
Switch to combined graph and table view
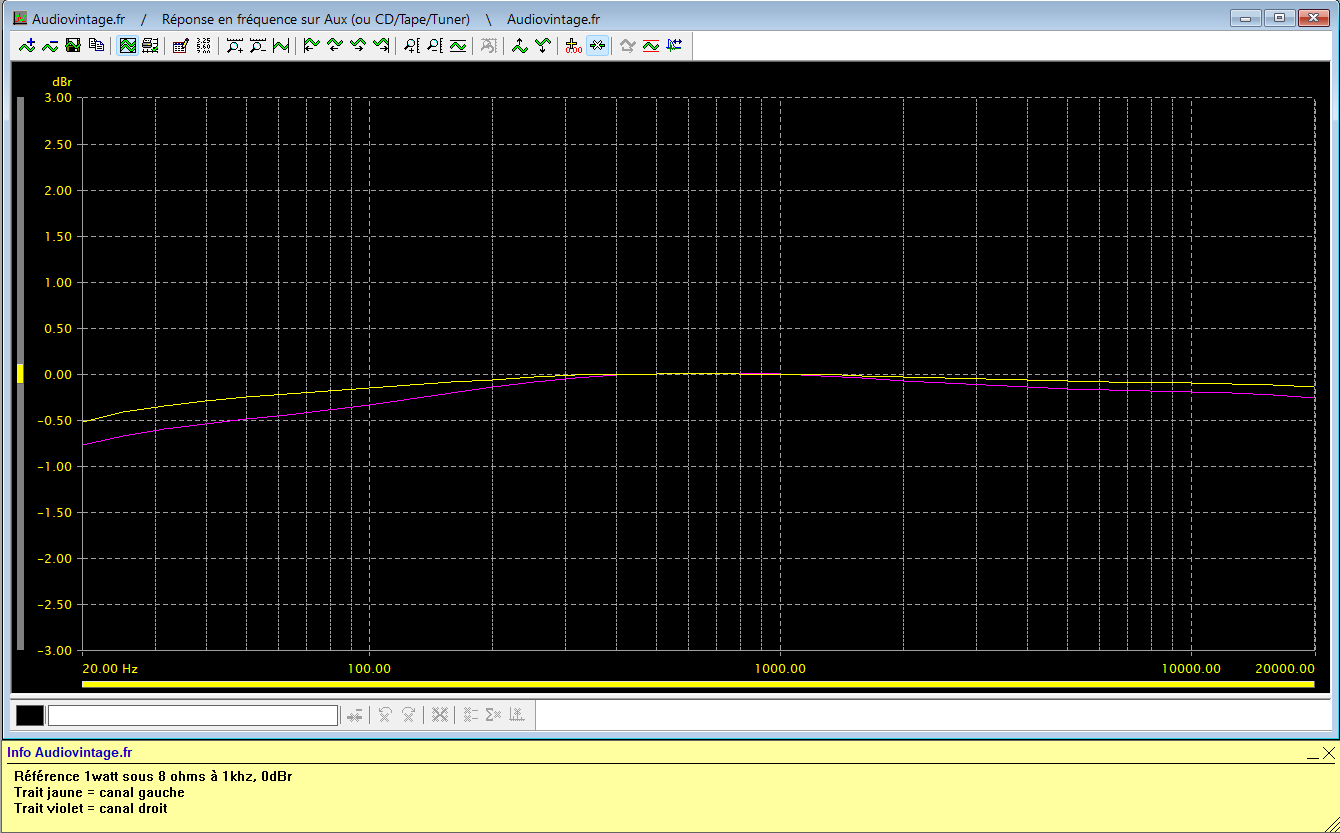(x=150, y=45)
